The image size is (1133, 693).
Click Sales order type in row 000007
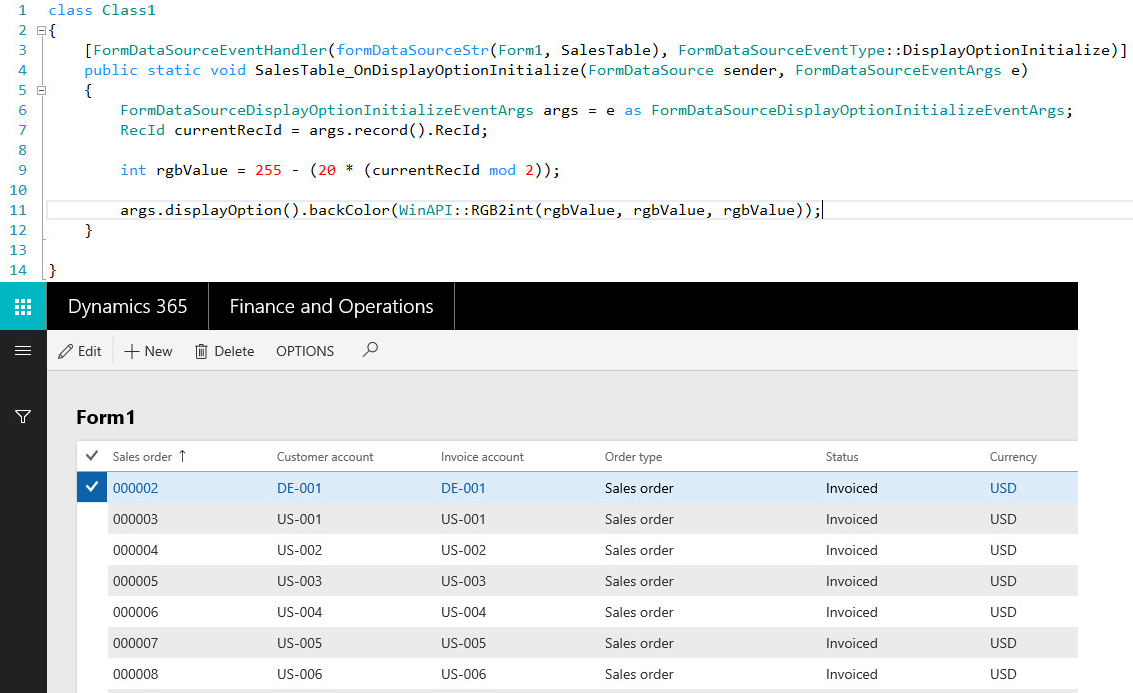[639, 643]
